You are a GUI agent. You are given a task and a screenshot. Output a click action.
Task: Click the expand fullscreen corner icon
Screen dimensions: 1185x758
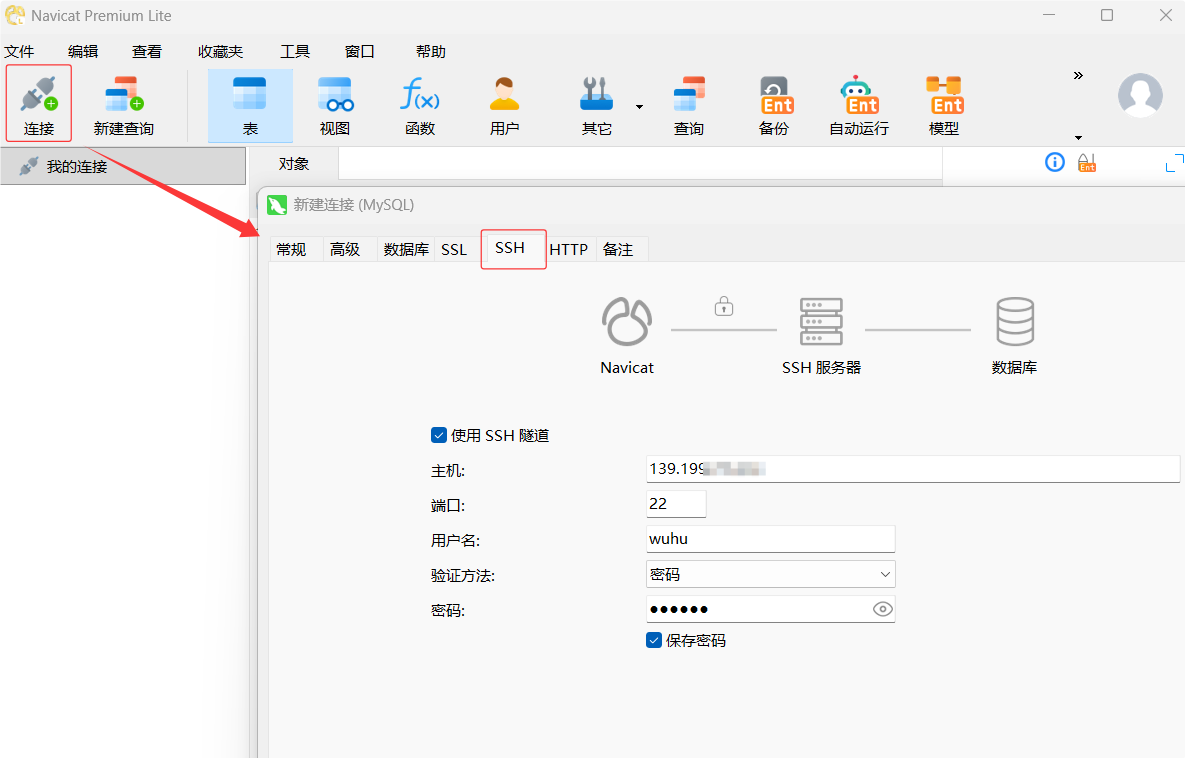tap(1174, 162)
